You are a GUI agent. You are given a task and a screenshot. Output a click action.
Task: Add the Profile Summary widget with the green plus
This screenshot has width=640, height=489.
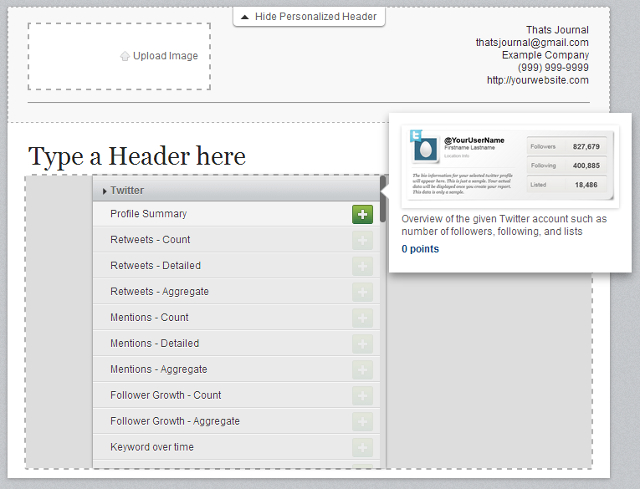pos(362,214)
